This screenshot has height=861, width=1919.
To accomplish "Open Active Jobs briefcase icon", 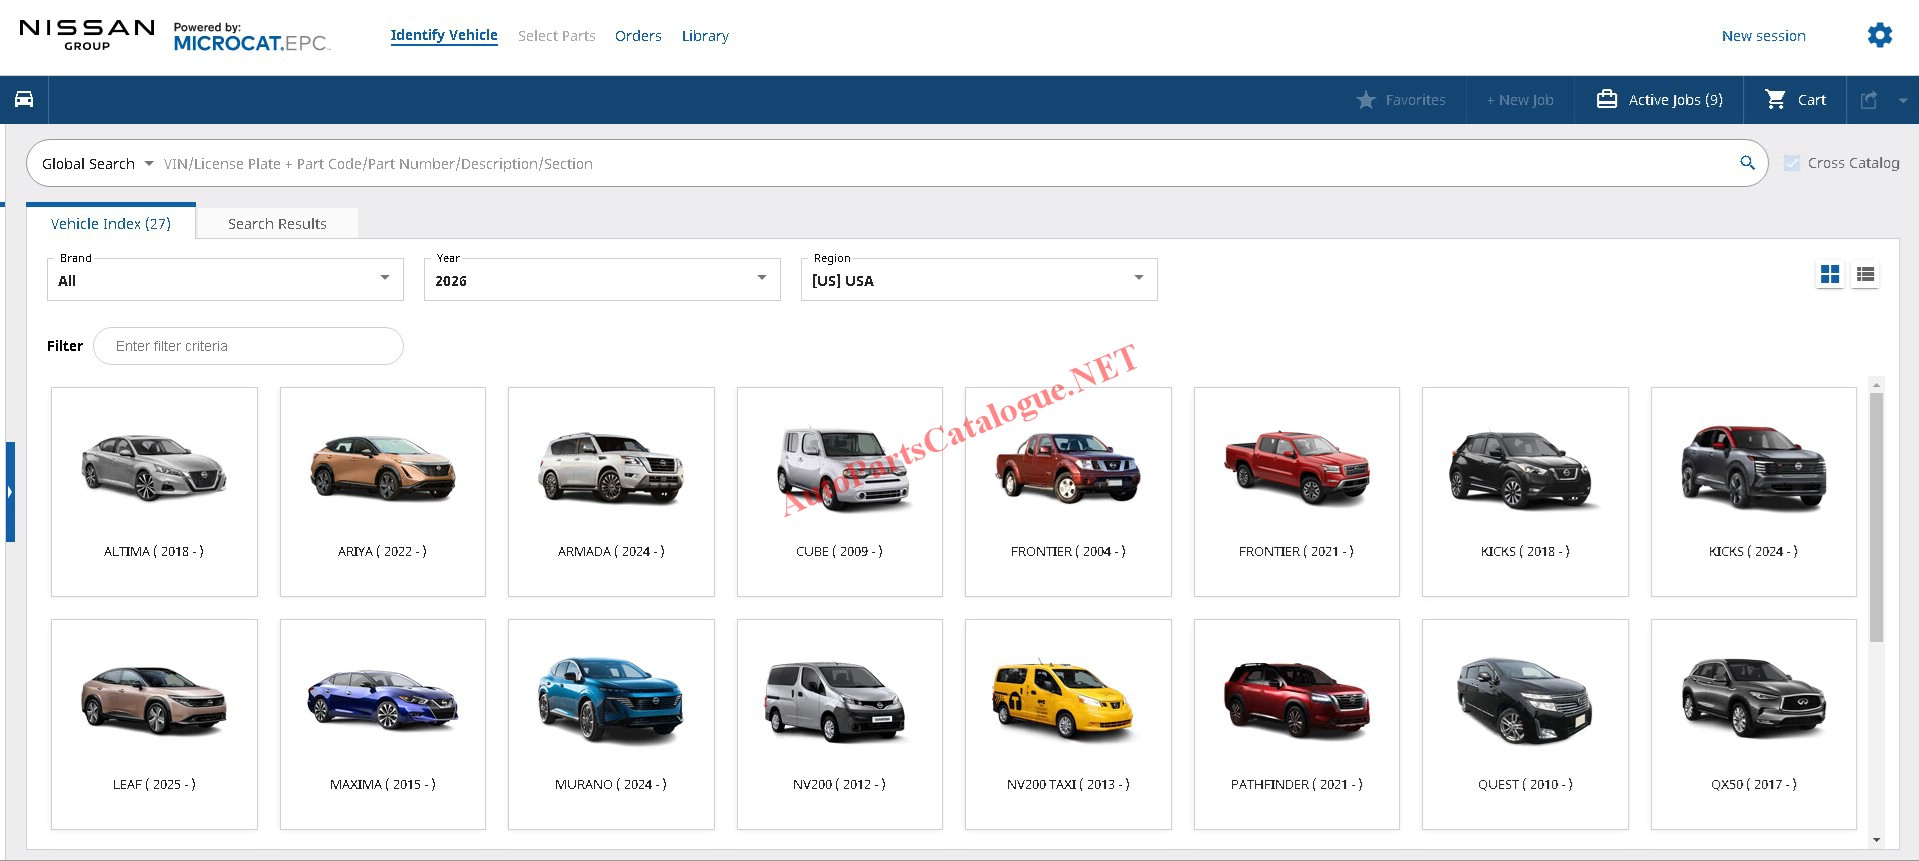I will click(1607, 100).
